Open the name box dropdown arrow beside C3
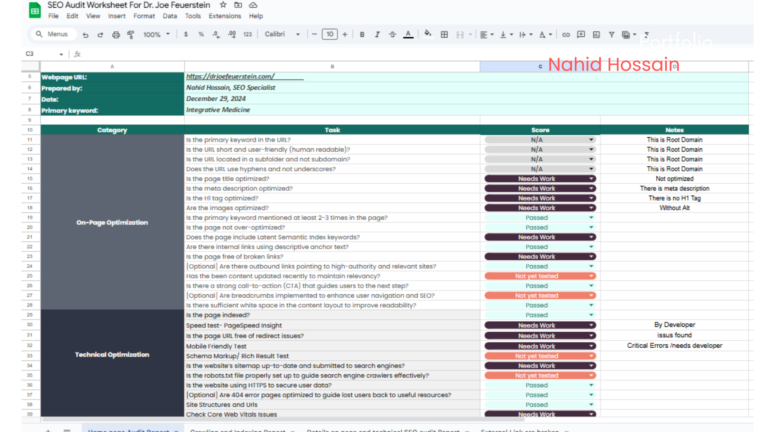768x432 pixels. (x=61, y=54)
